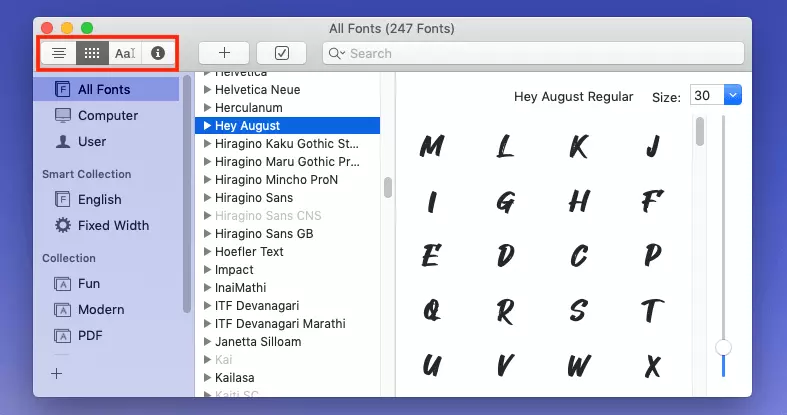
Task: Expand the Hoefler Text font family
Action: (207, 252)
